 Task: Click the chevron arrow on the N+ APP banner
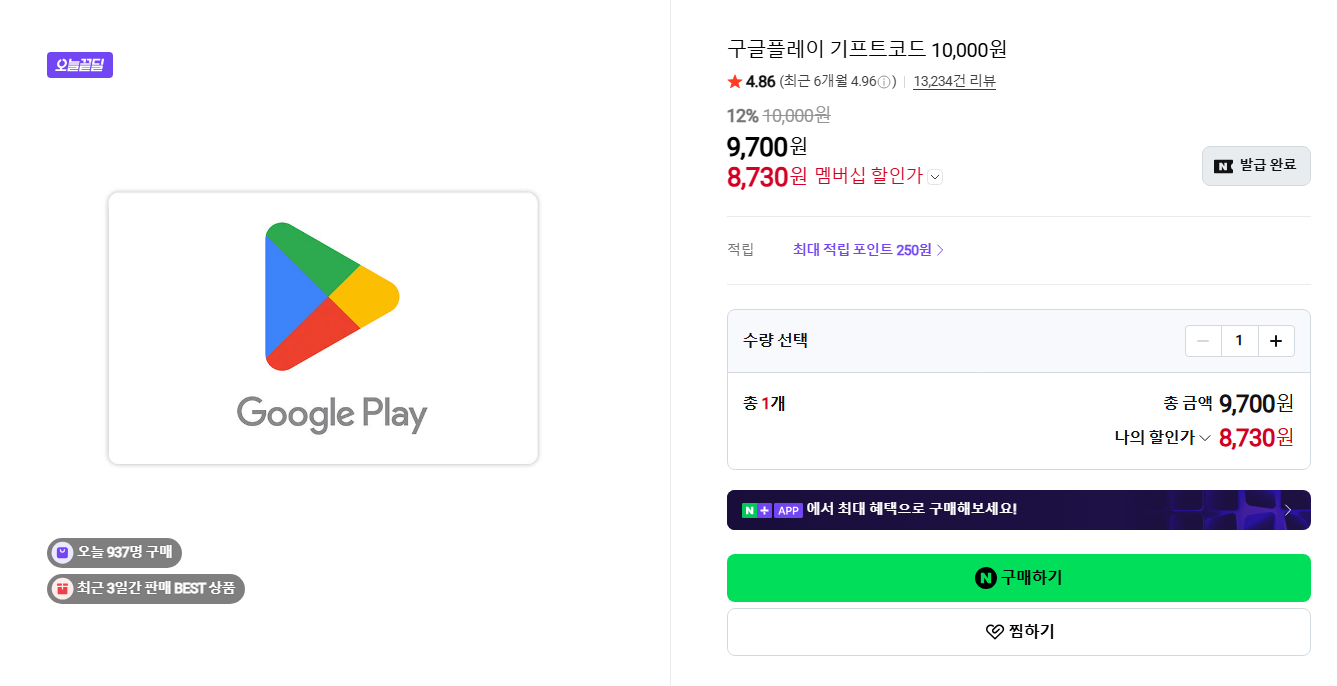click(1289, 510)
